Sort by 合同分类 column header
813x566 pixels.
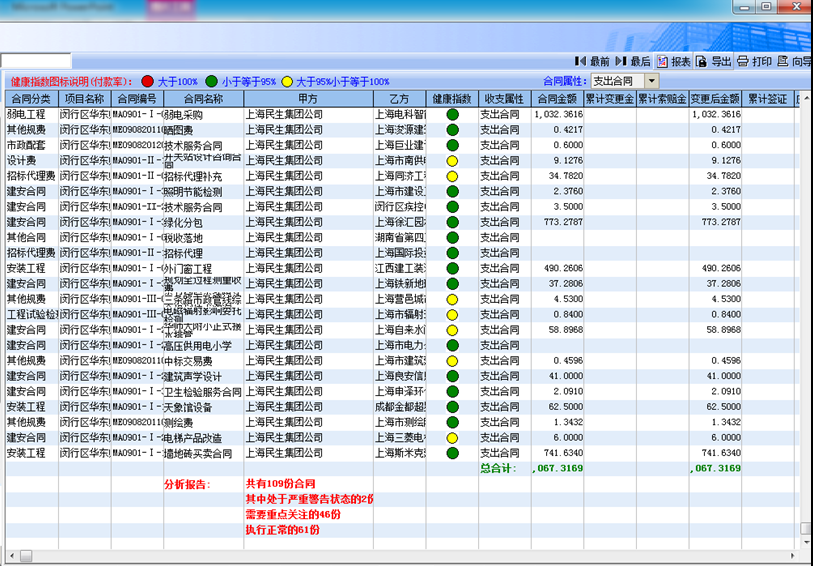click(x=30, y=99)
